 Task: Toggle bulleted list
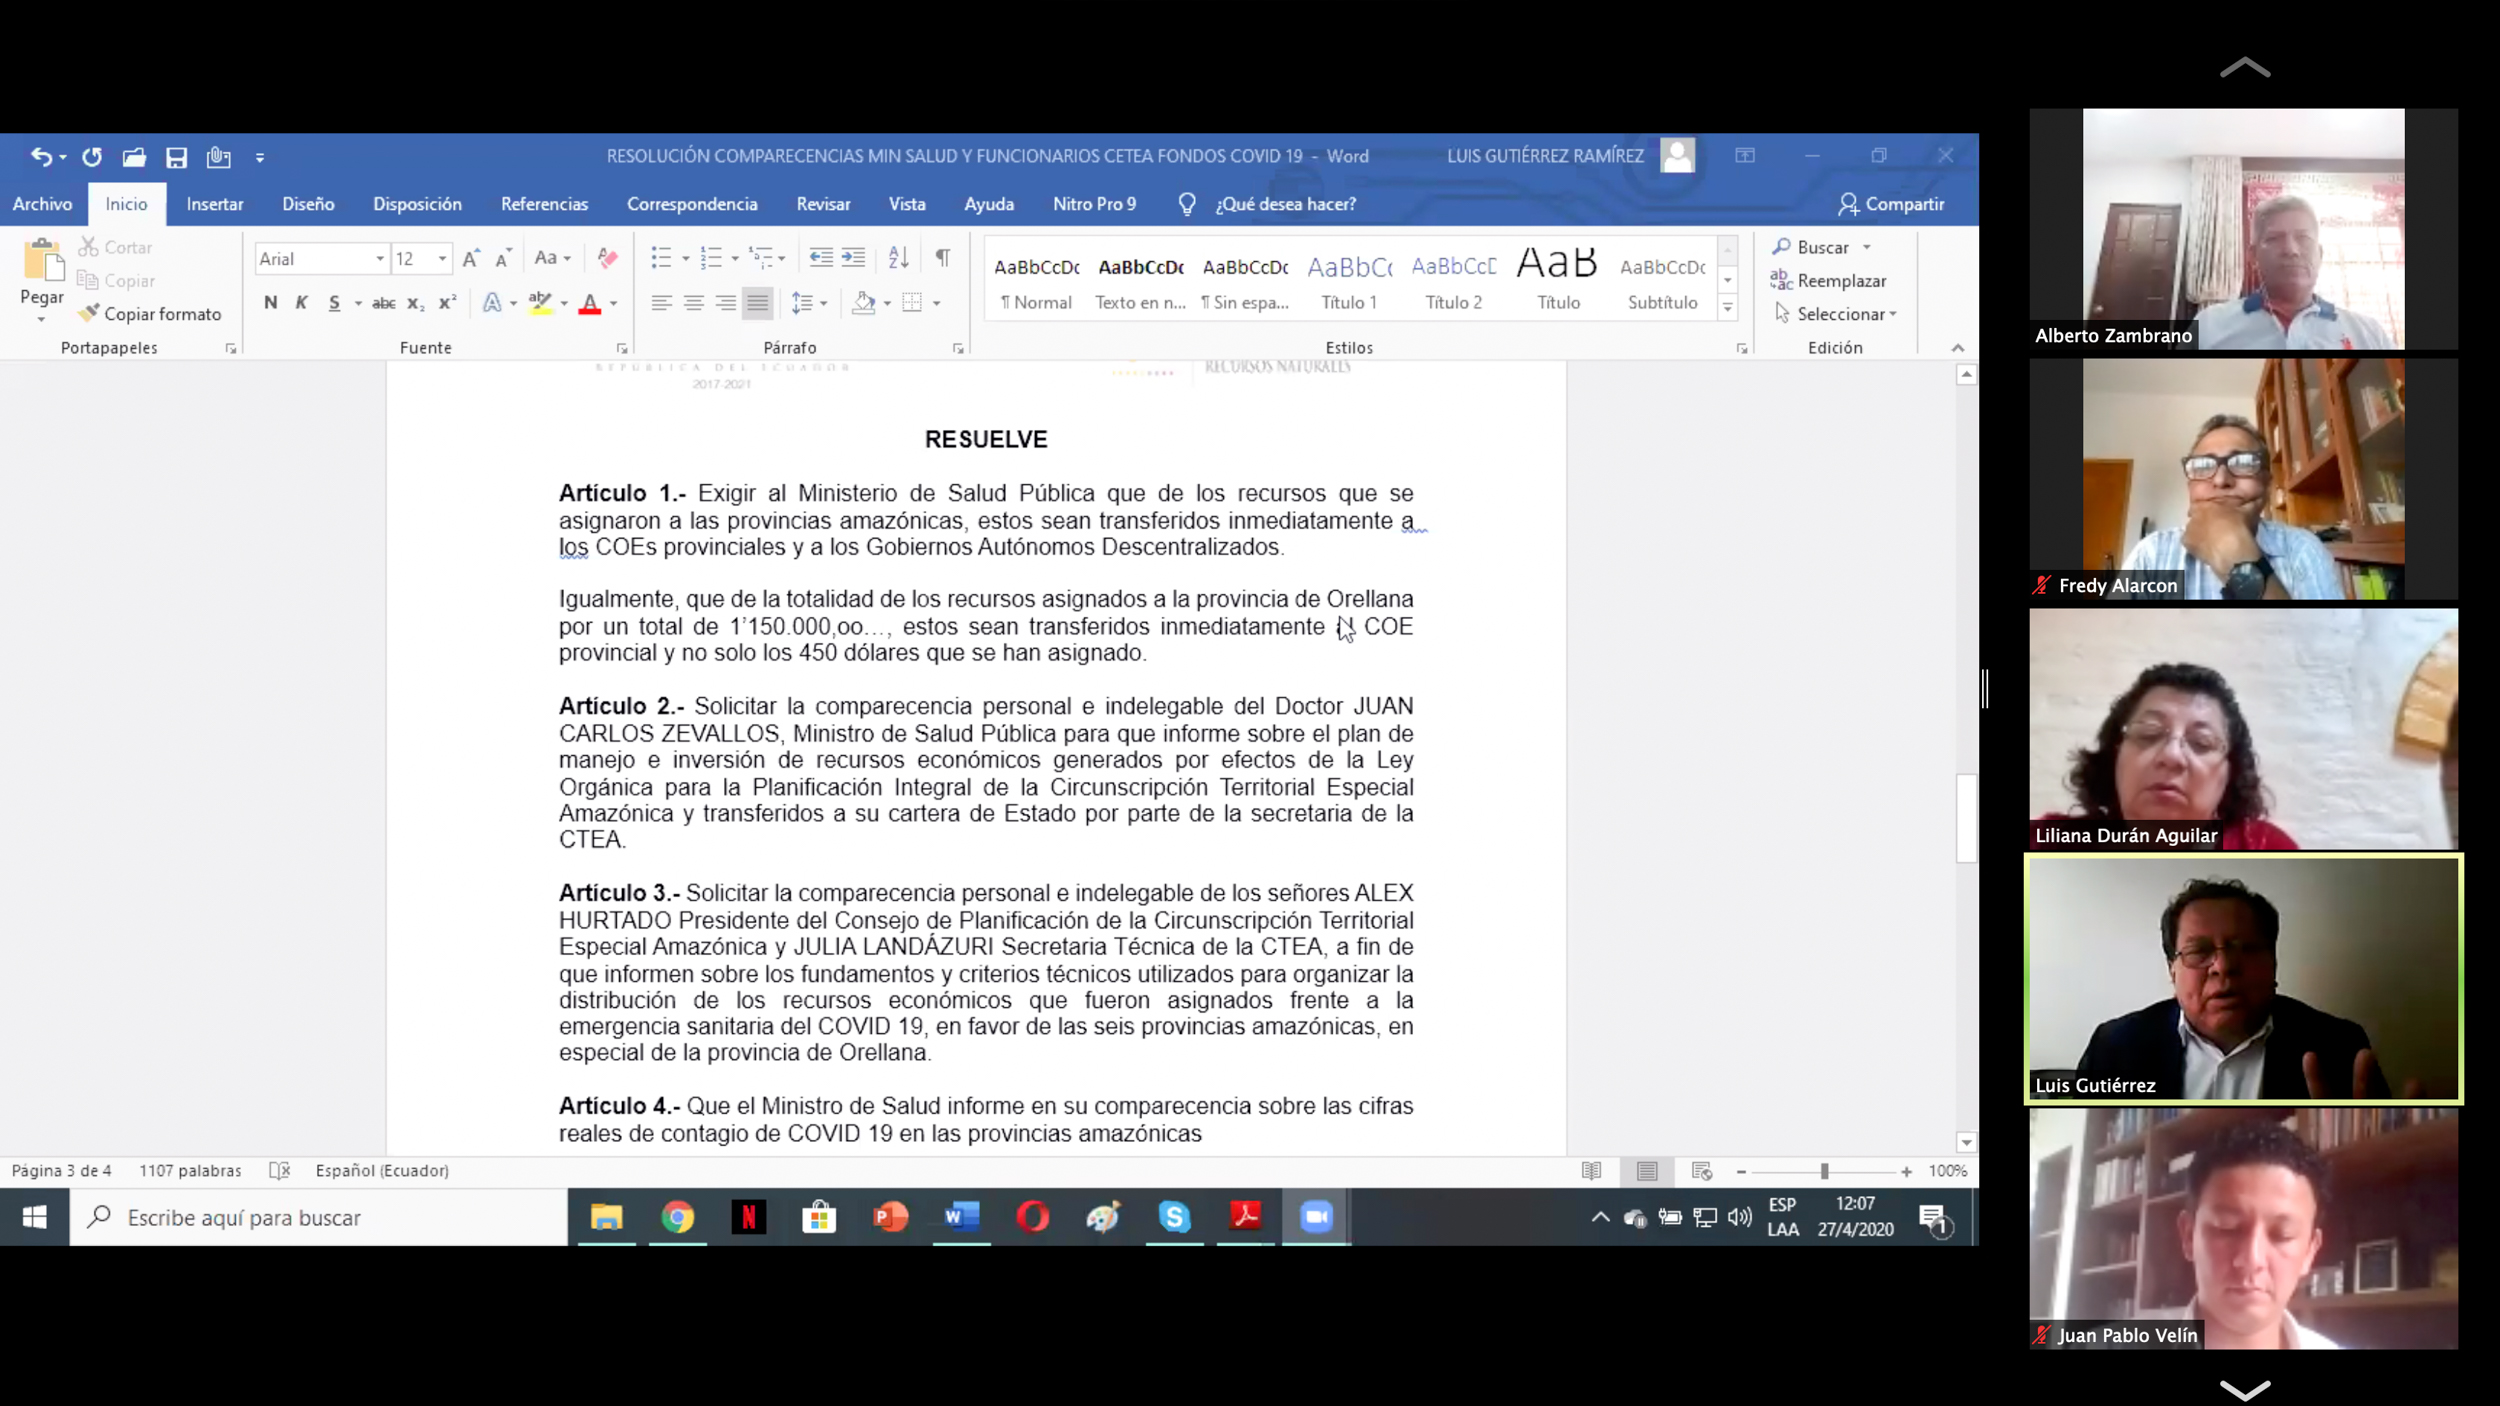click(x=661, y=258)
